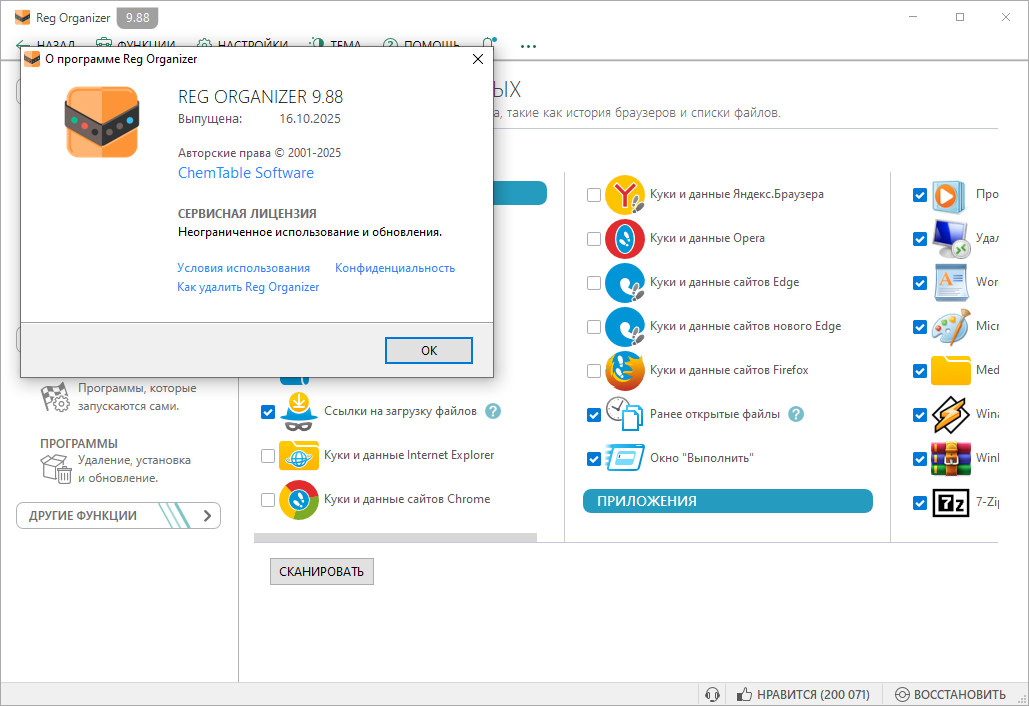Image resolution: width=1029 pixels, height=706 pixels.
Task: Click the blue help icon next to 'Ранее открытые файлы'
Action: tap(796, 414)
